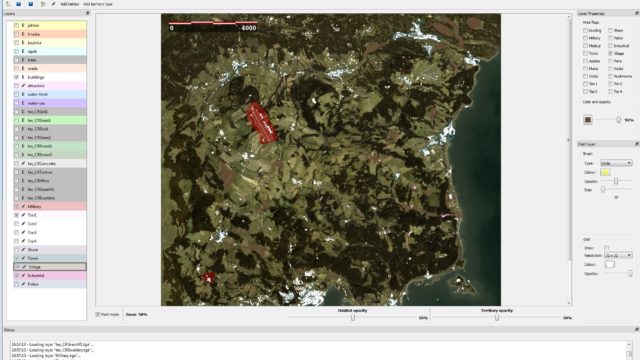Check the Tier2 area flag

[610, 84]
